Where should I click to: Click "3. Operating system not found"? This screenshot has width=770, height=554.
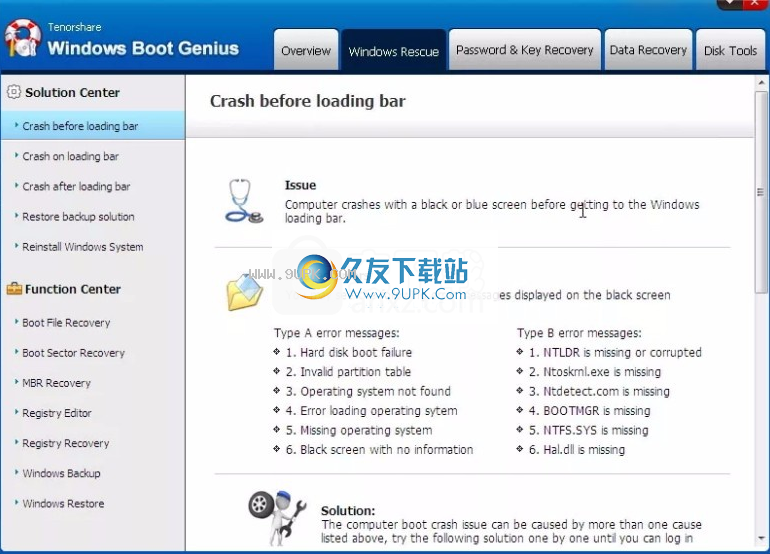coord(368,391)
